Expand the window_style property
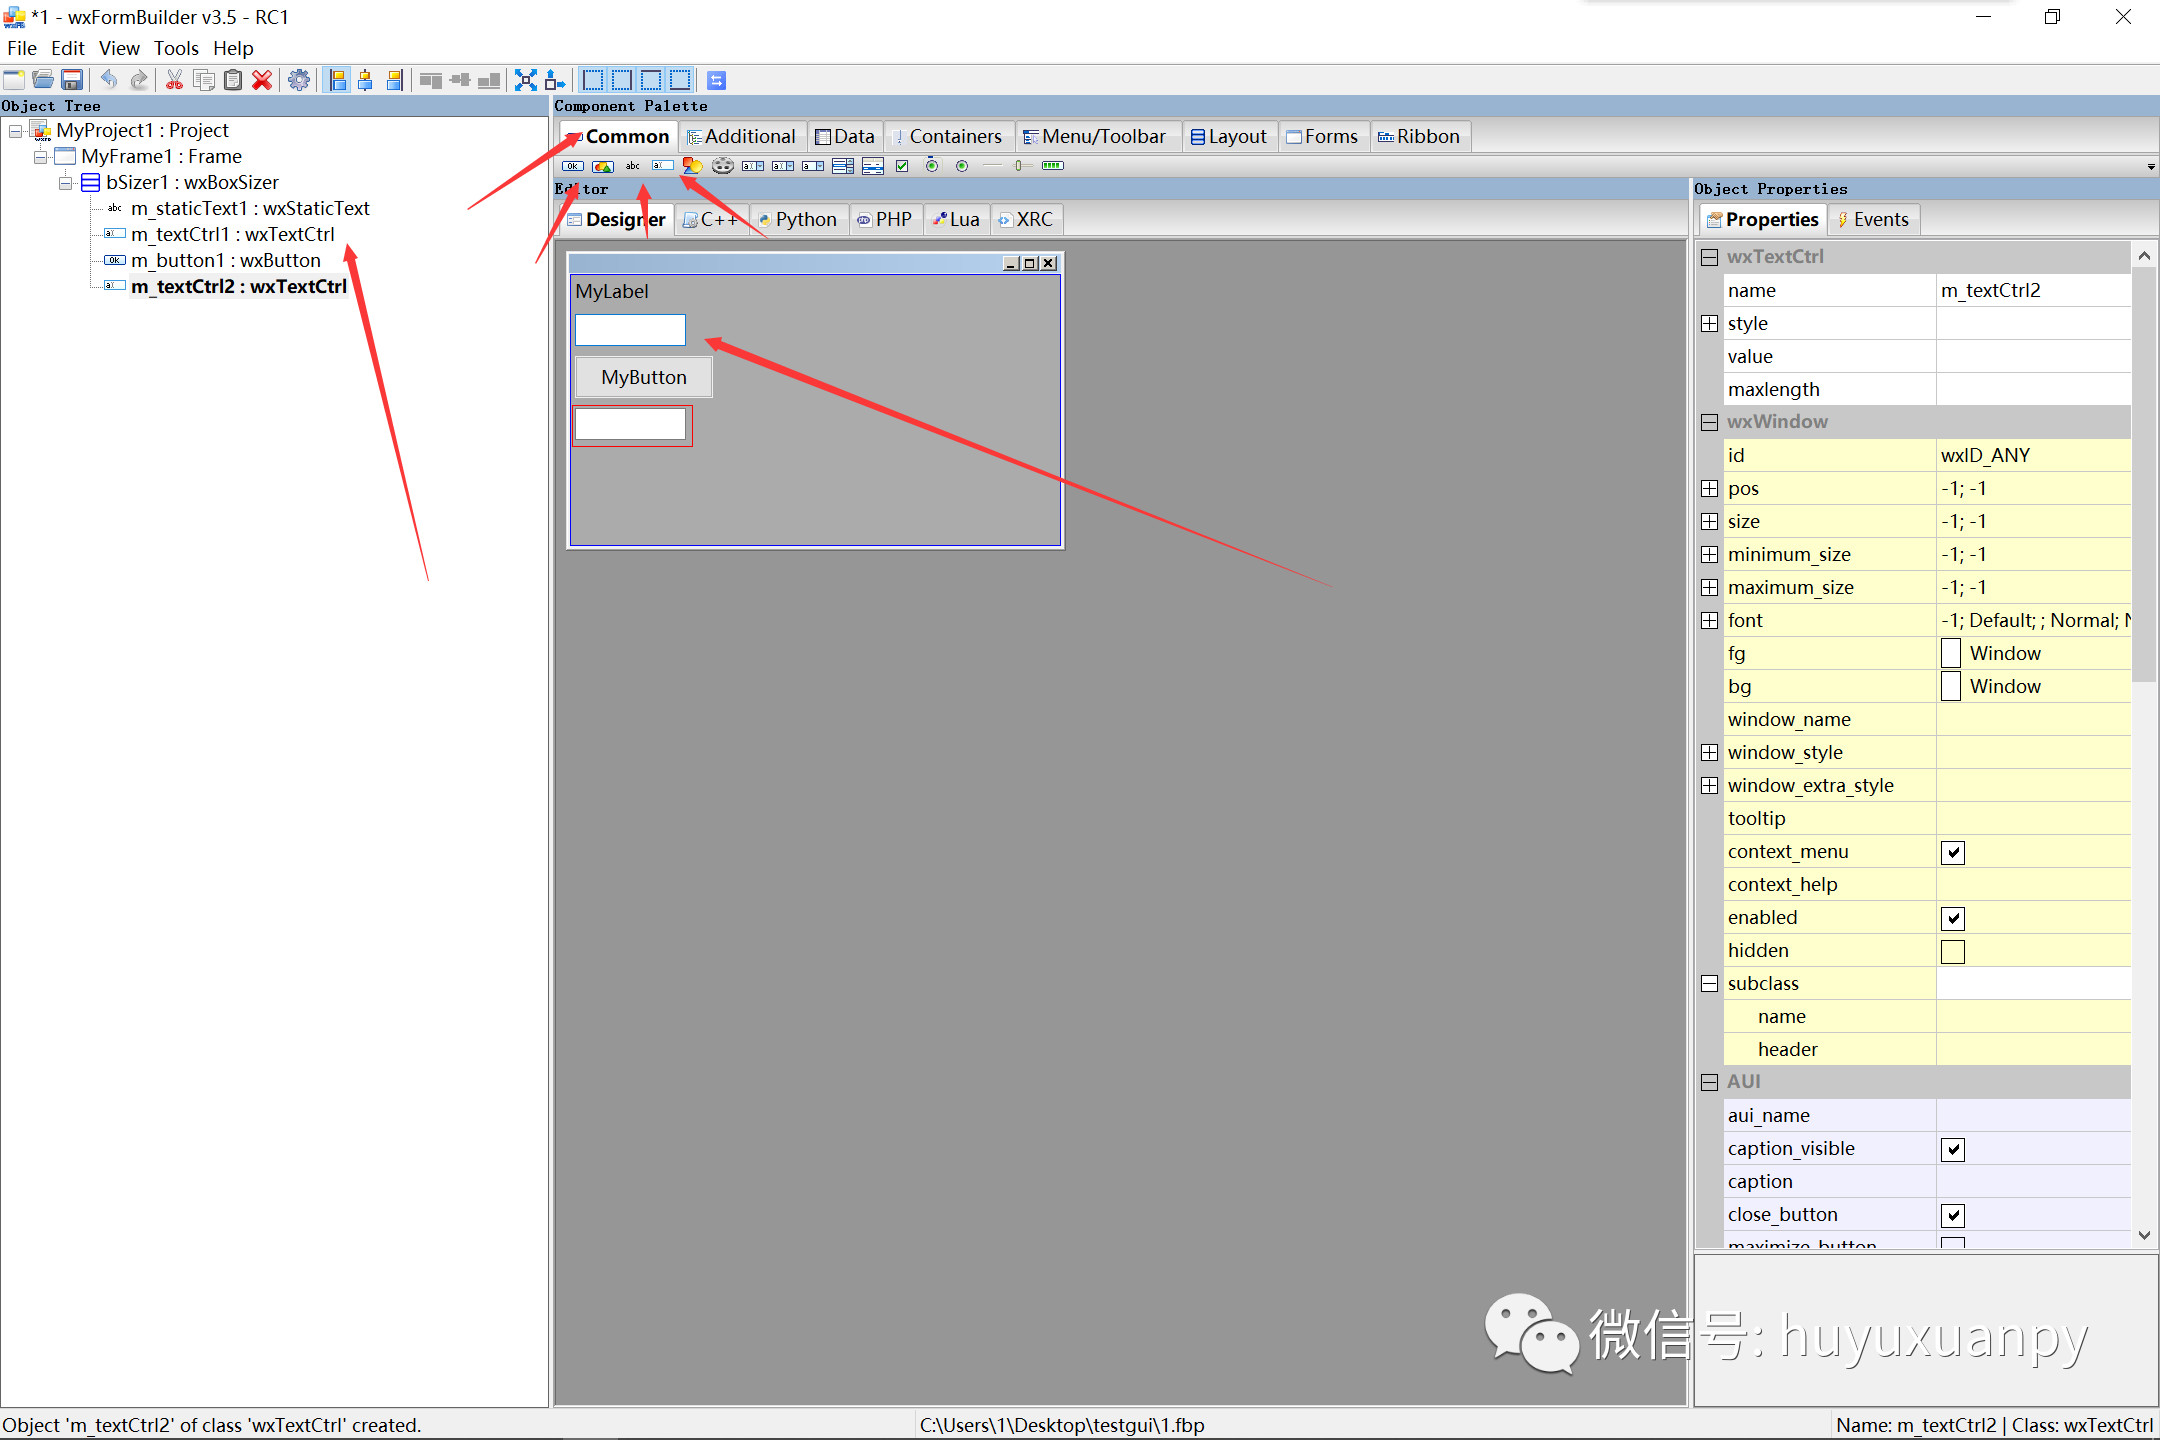This screenshot has width=2160, height=1440. [x=1710, y=752]
